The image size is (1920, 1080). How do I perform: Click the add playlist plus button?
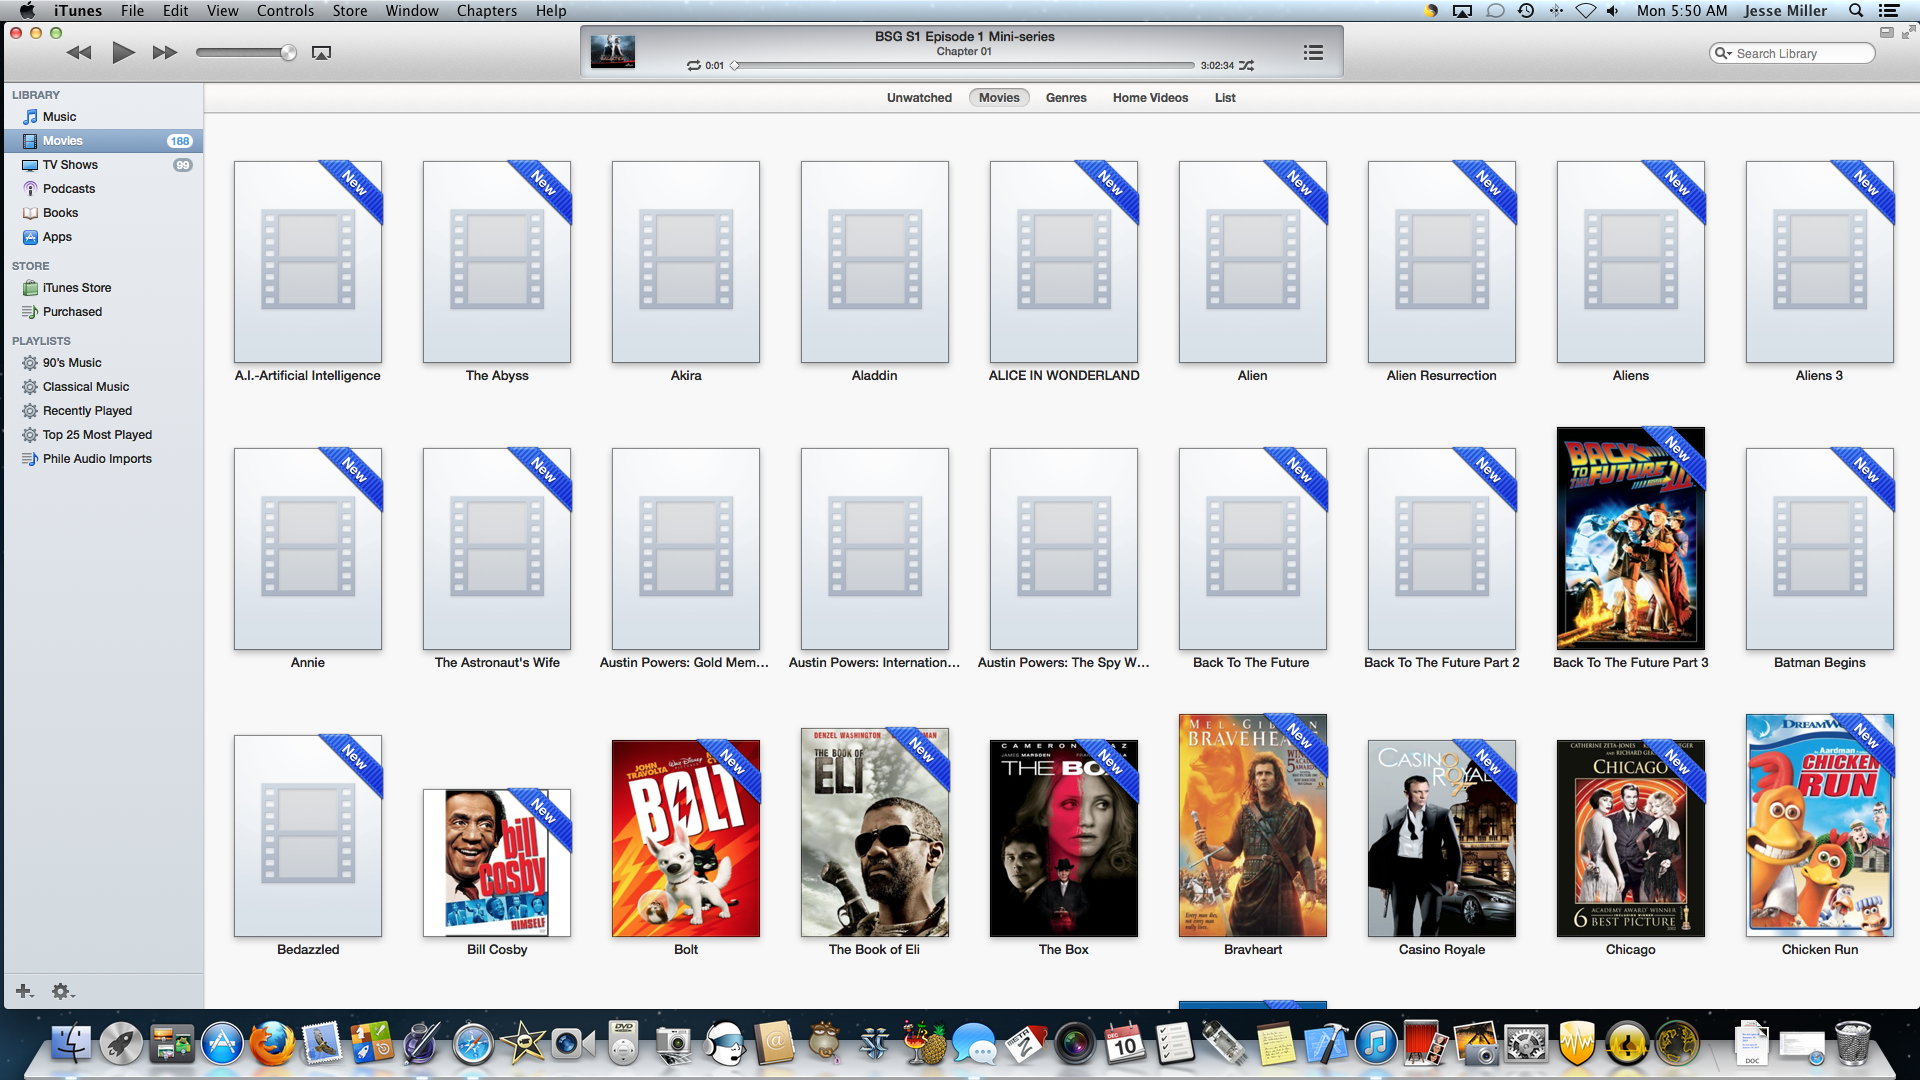pyautogui.click(x=24, y=991)
